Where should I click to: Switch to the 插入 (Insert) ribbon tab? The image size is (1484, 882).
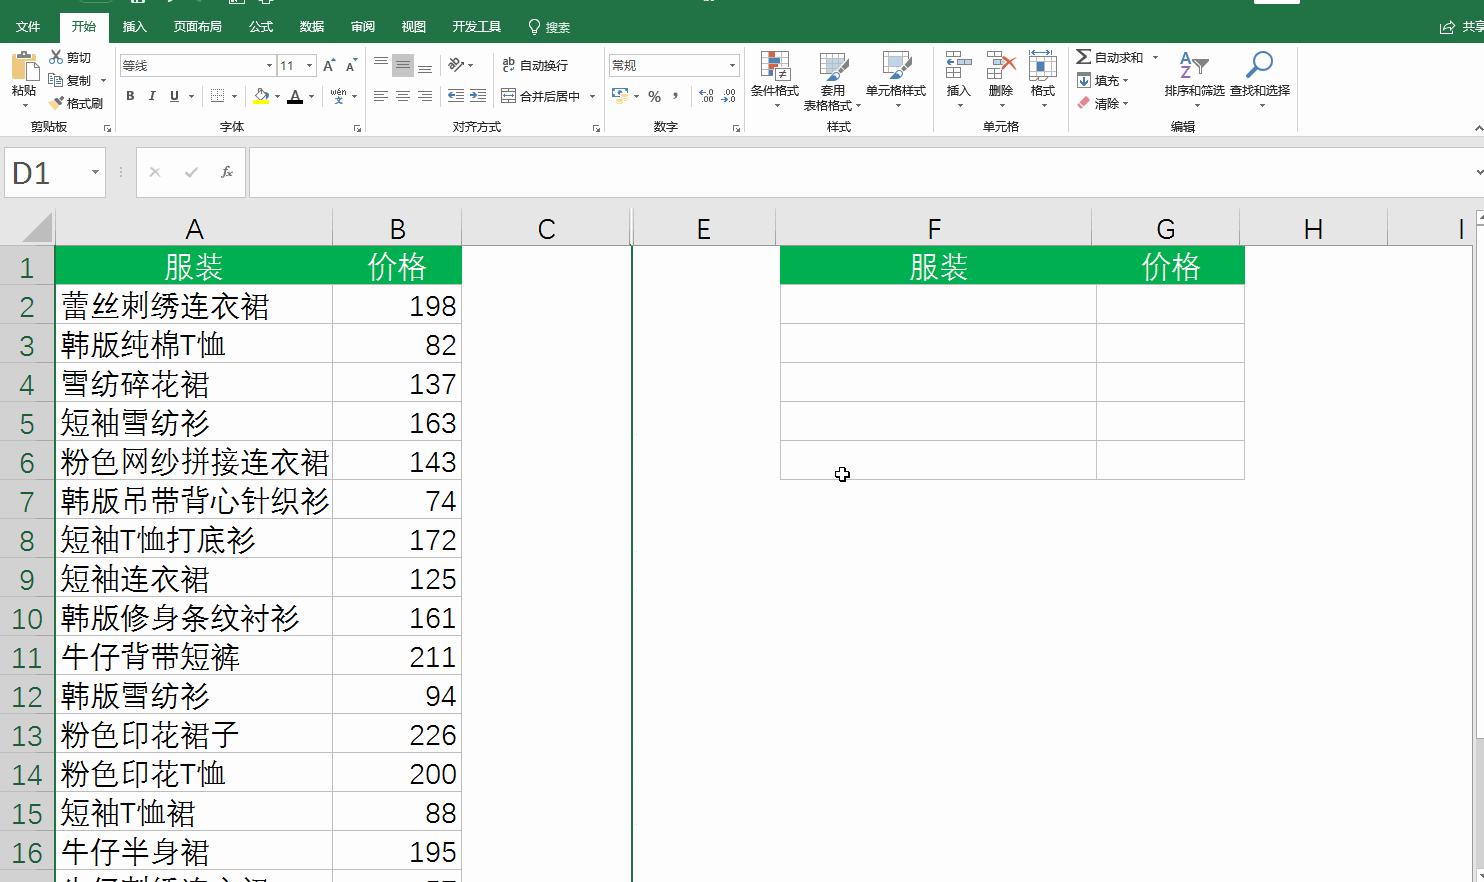[134, 27]
